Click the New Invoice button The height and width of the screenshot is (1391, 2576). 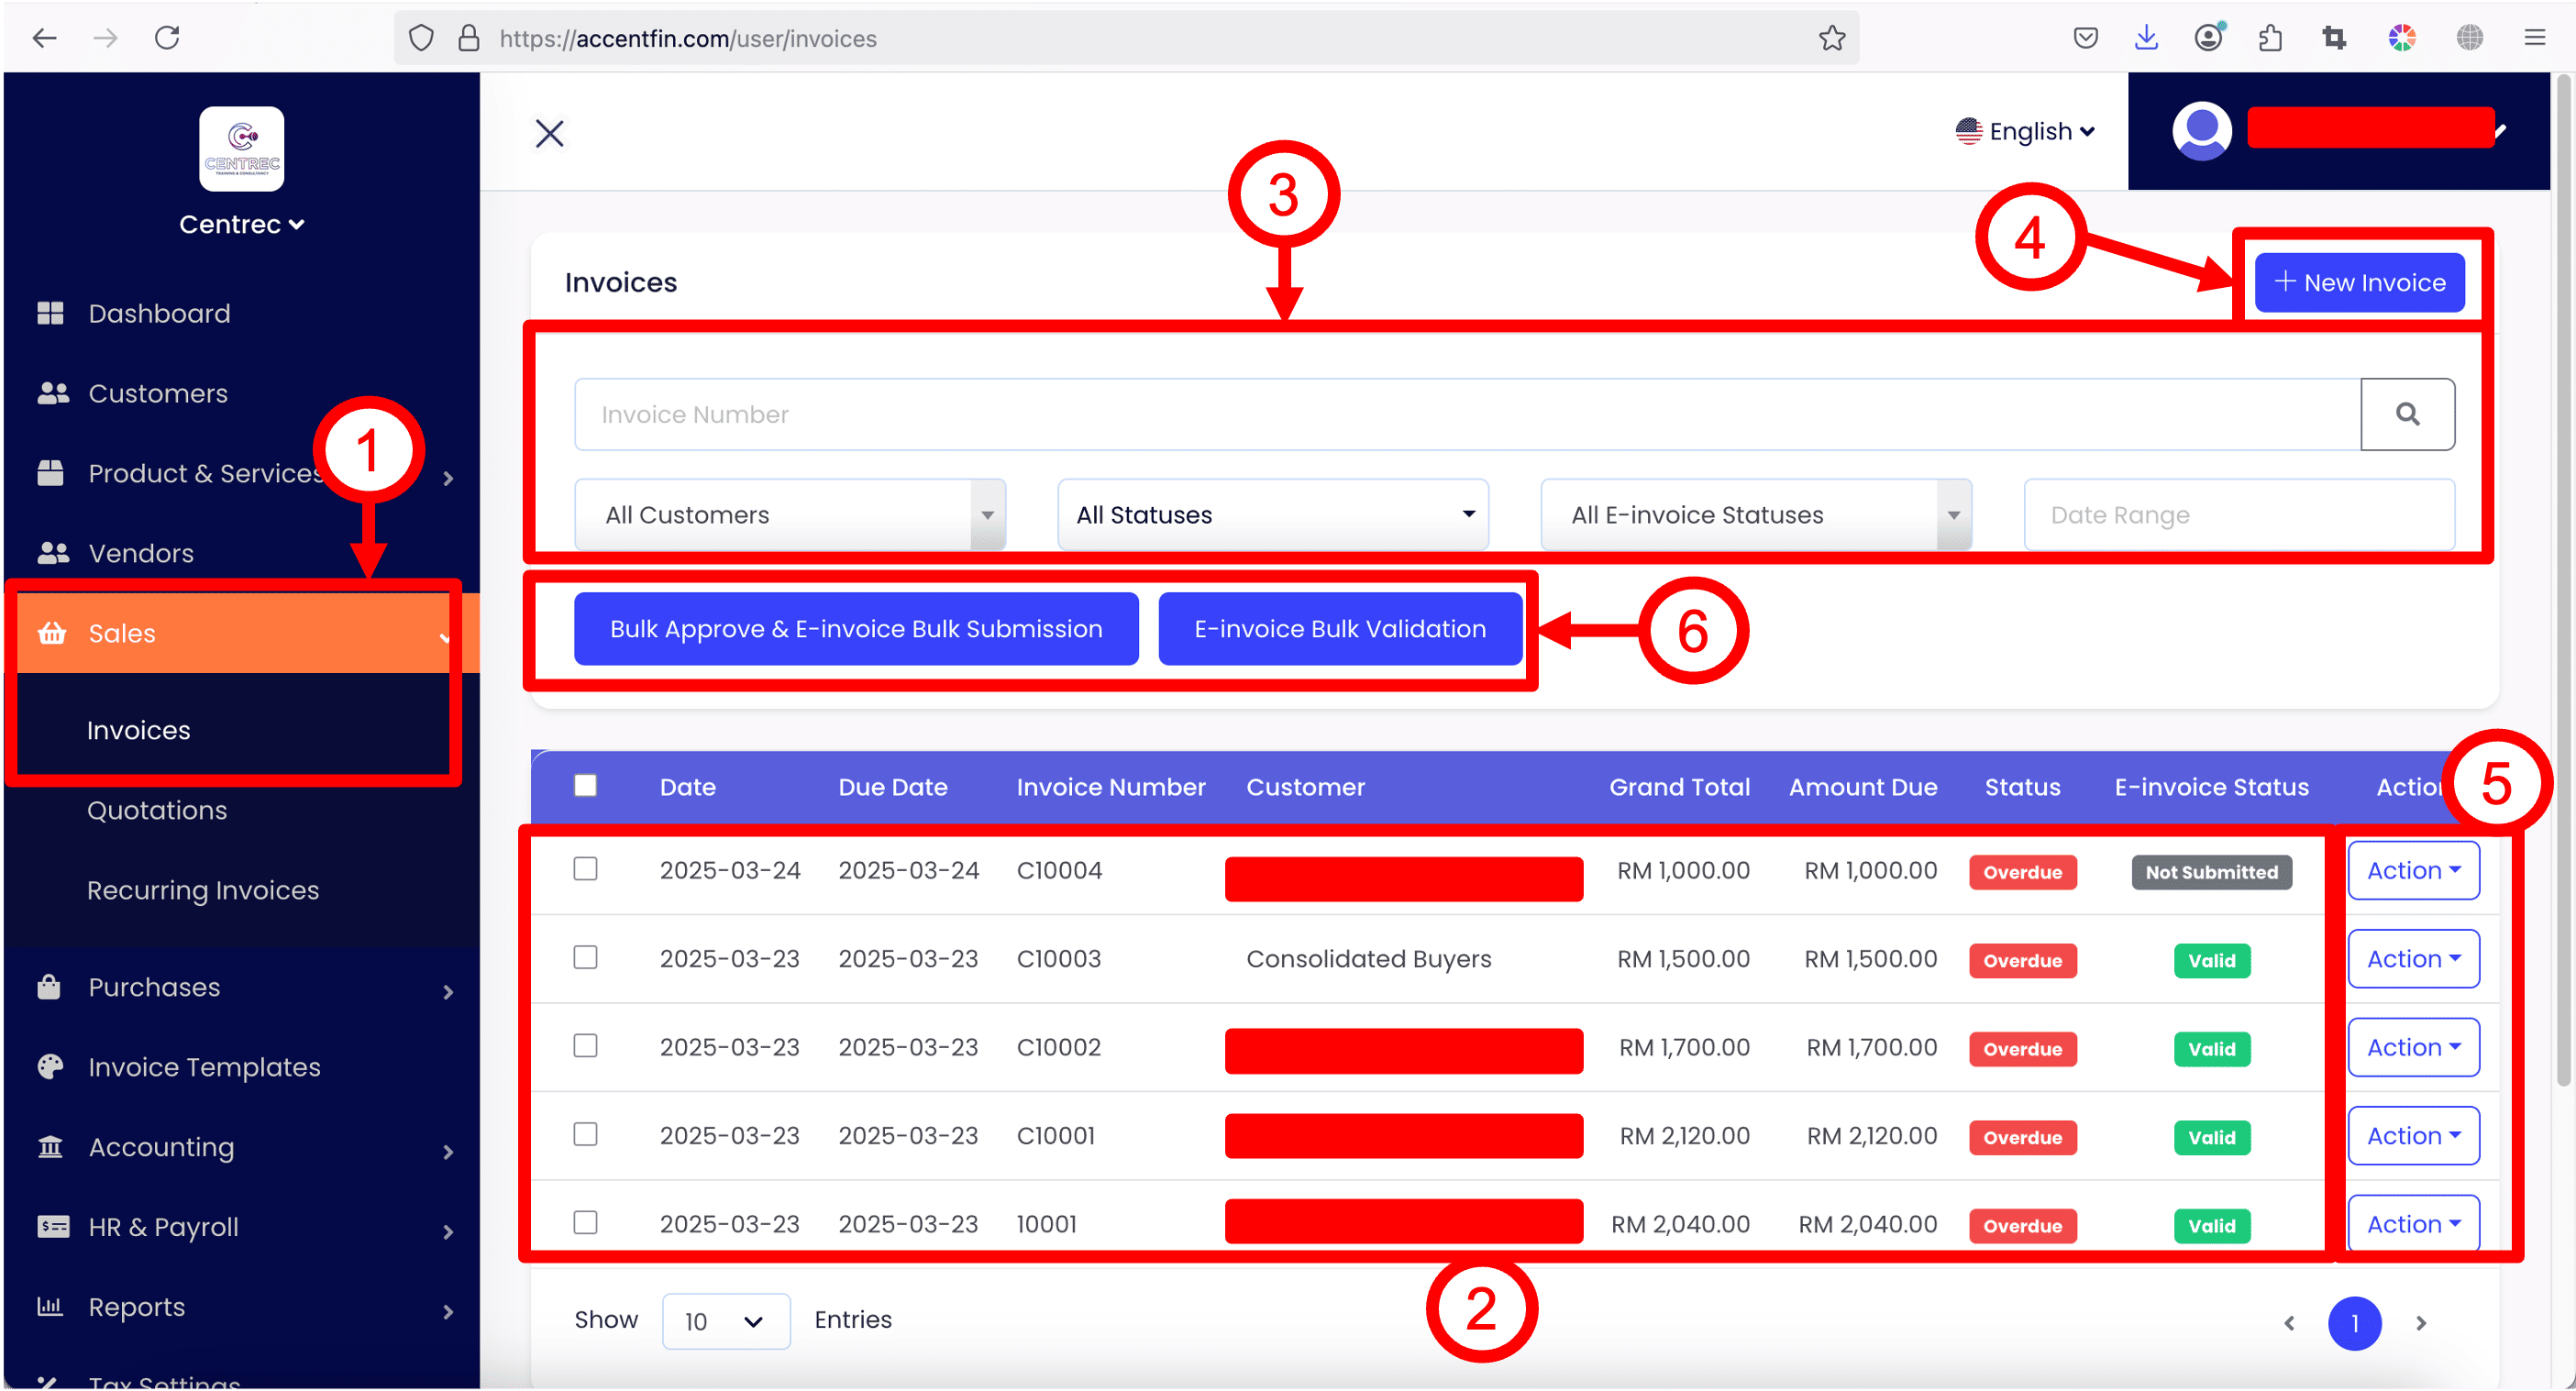click(2359, 283)
